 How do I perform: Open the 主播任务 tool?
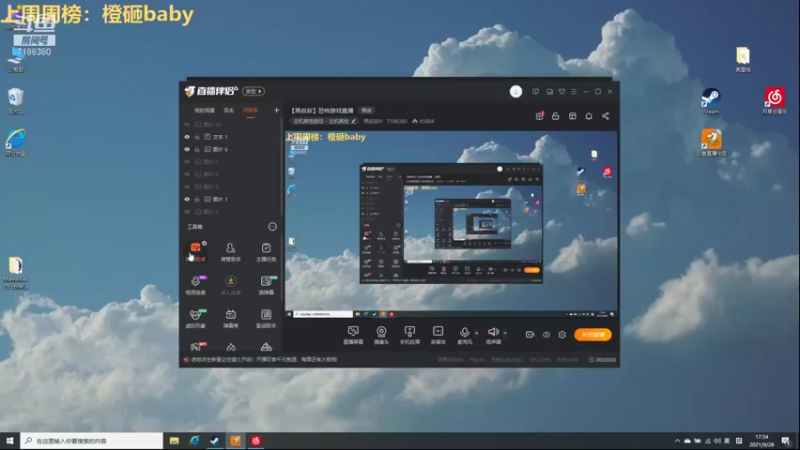click(266, 252)
